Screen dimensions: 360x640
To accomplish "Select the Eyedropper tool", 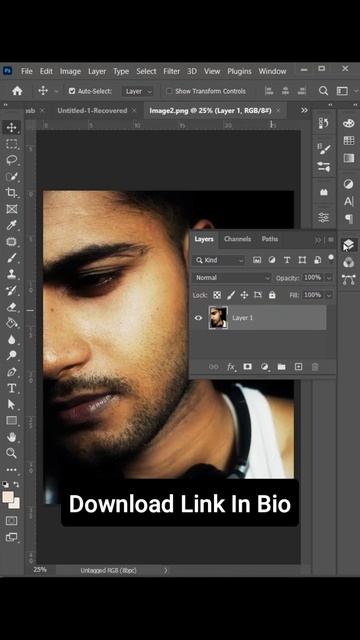I will coord(11,225).
